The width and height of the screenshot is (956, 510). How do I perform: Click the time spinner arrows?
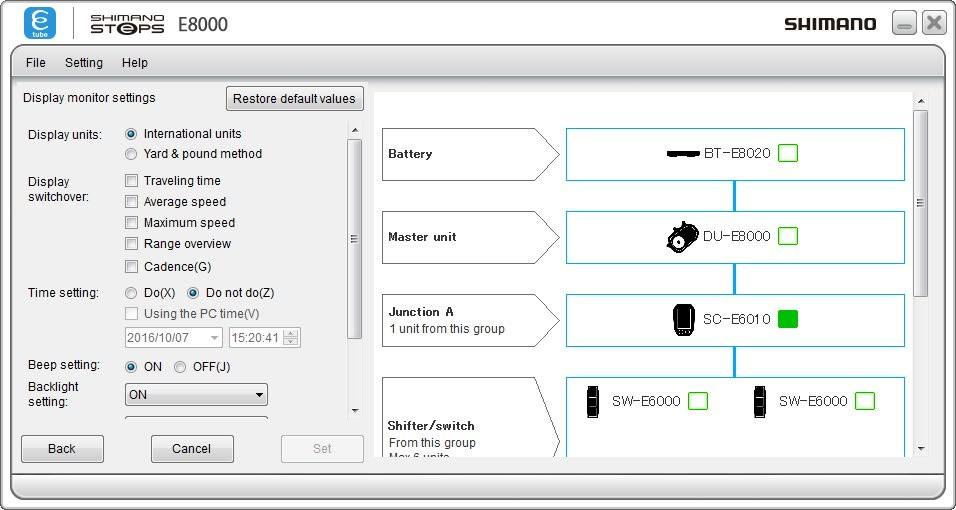291,337
